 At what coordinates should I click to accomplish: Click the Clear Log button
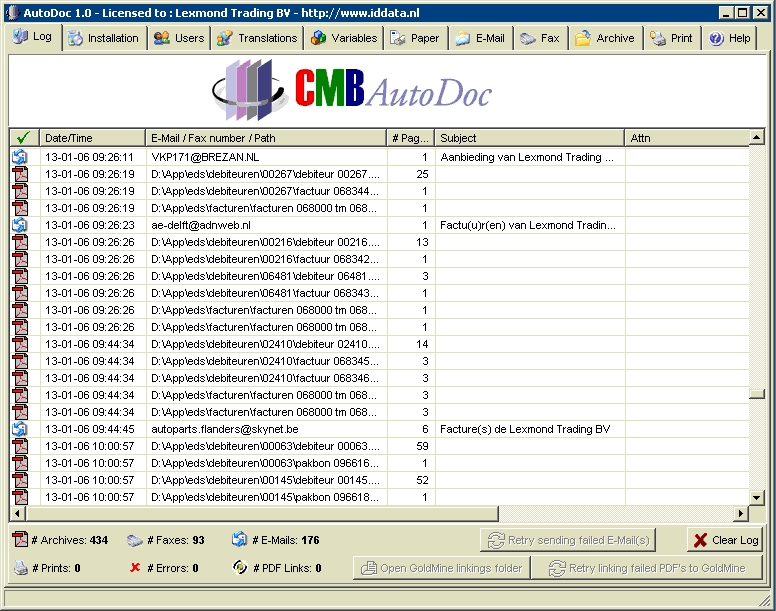(726, 540)
